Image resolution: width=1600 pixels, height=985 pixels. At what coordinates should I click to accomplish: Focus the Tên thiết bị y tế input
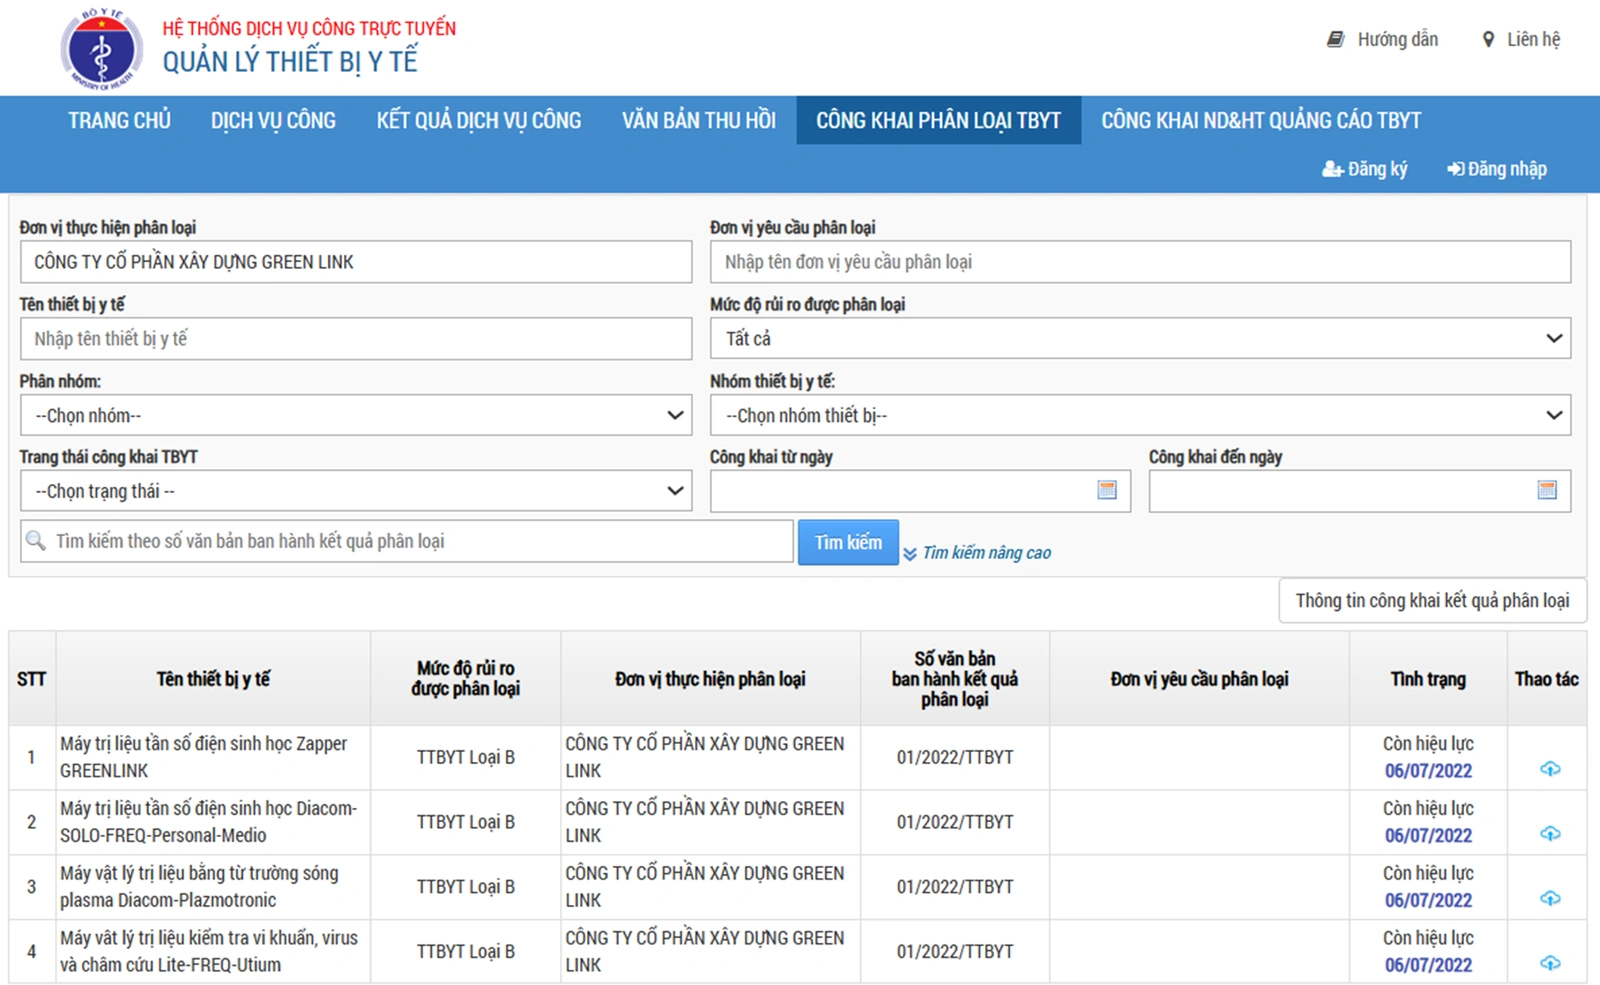[355, 339]
